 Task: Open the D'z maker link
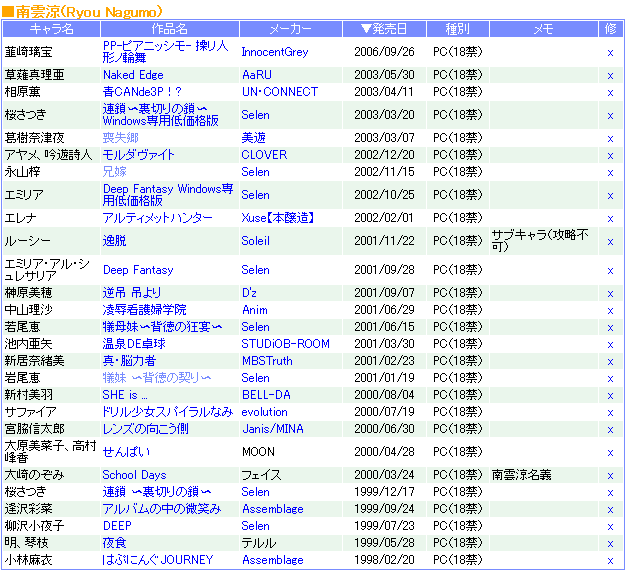pos(249,293)
